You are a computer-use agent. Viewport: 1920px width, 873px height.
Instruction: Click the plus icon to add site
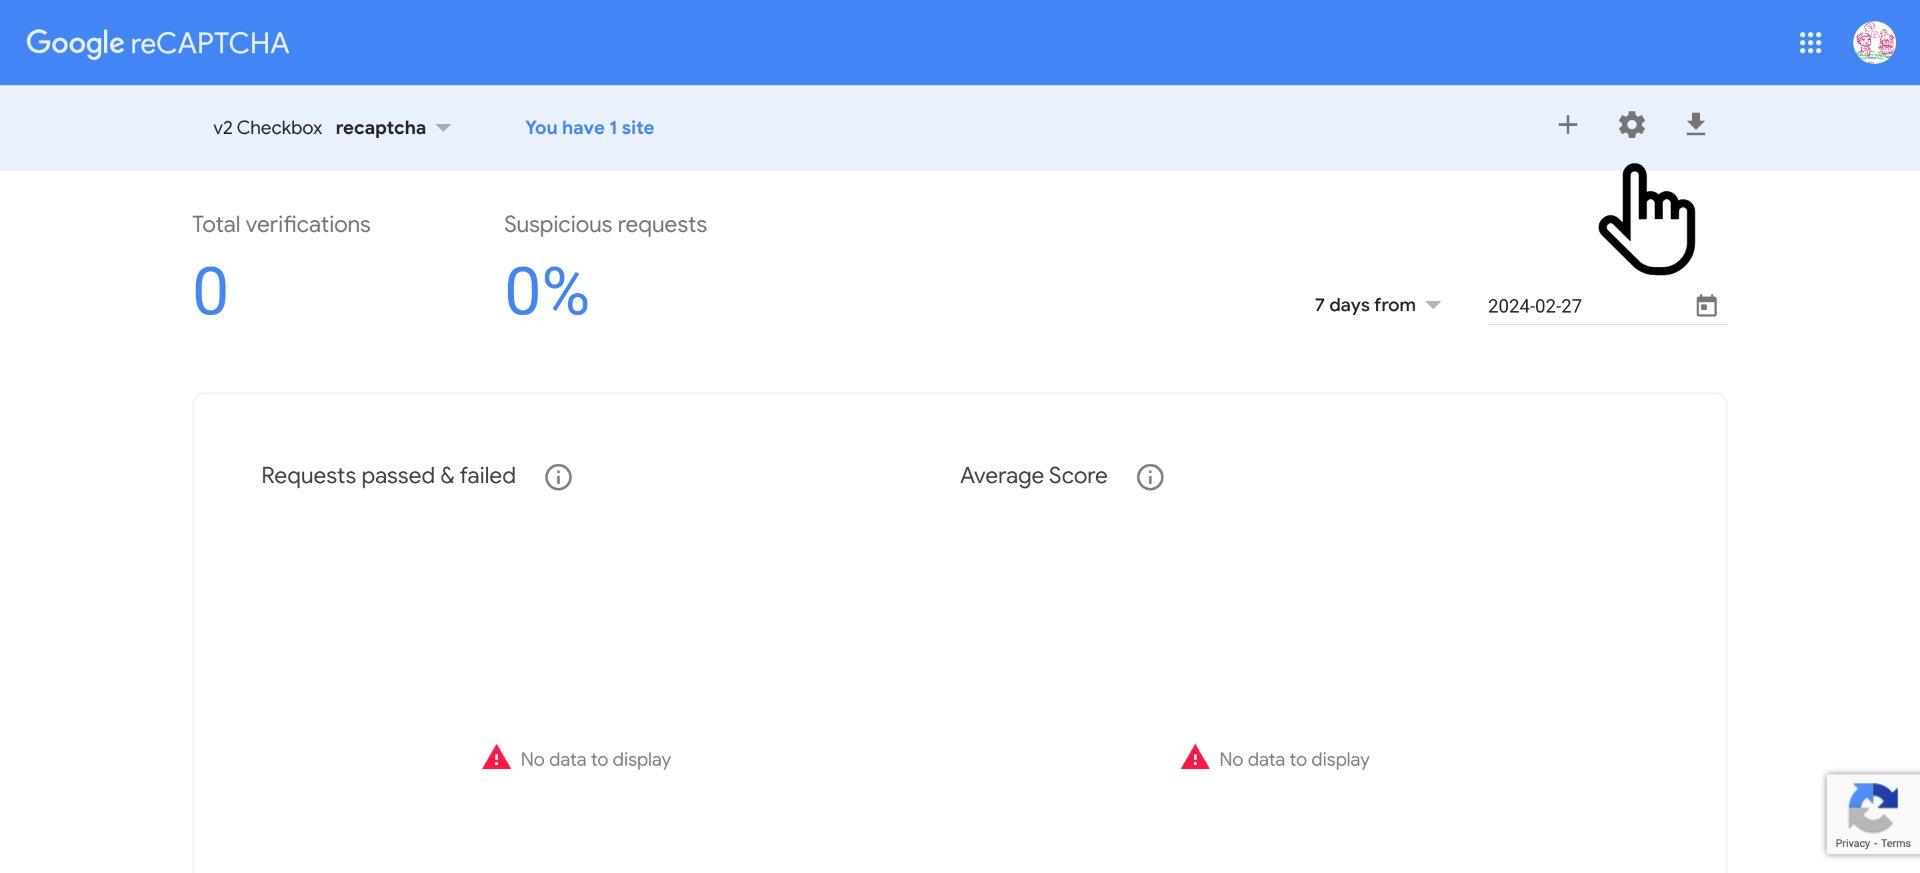[1567, 125]
